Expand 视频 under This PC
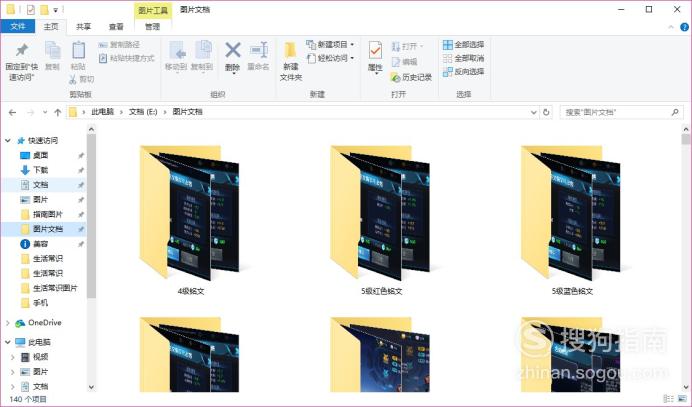The image size is (692, 407). pyautogui.click(x=13, y=357)
